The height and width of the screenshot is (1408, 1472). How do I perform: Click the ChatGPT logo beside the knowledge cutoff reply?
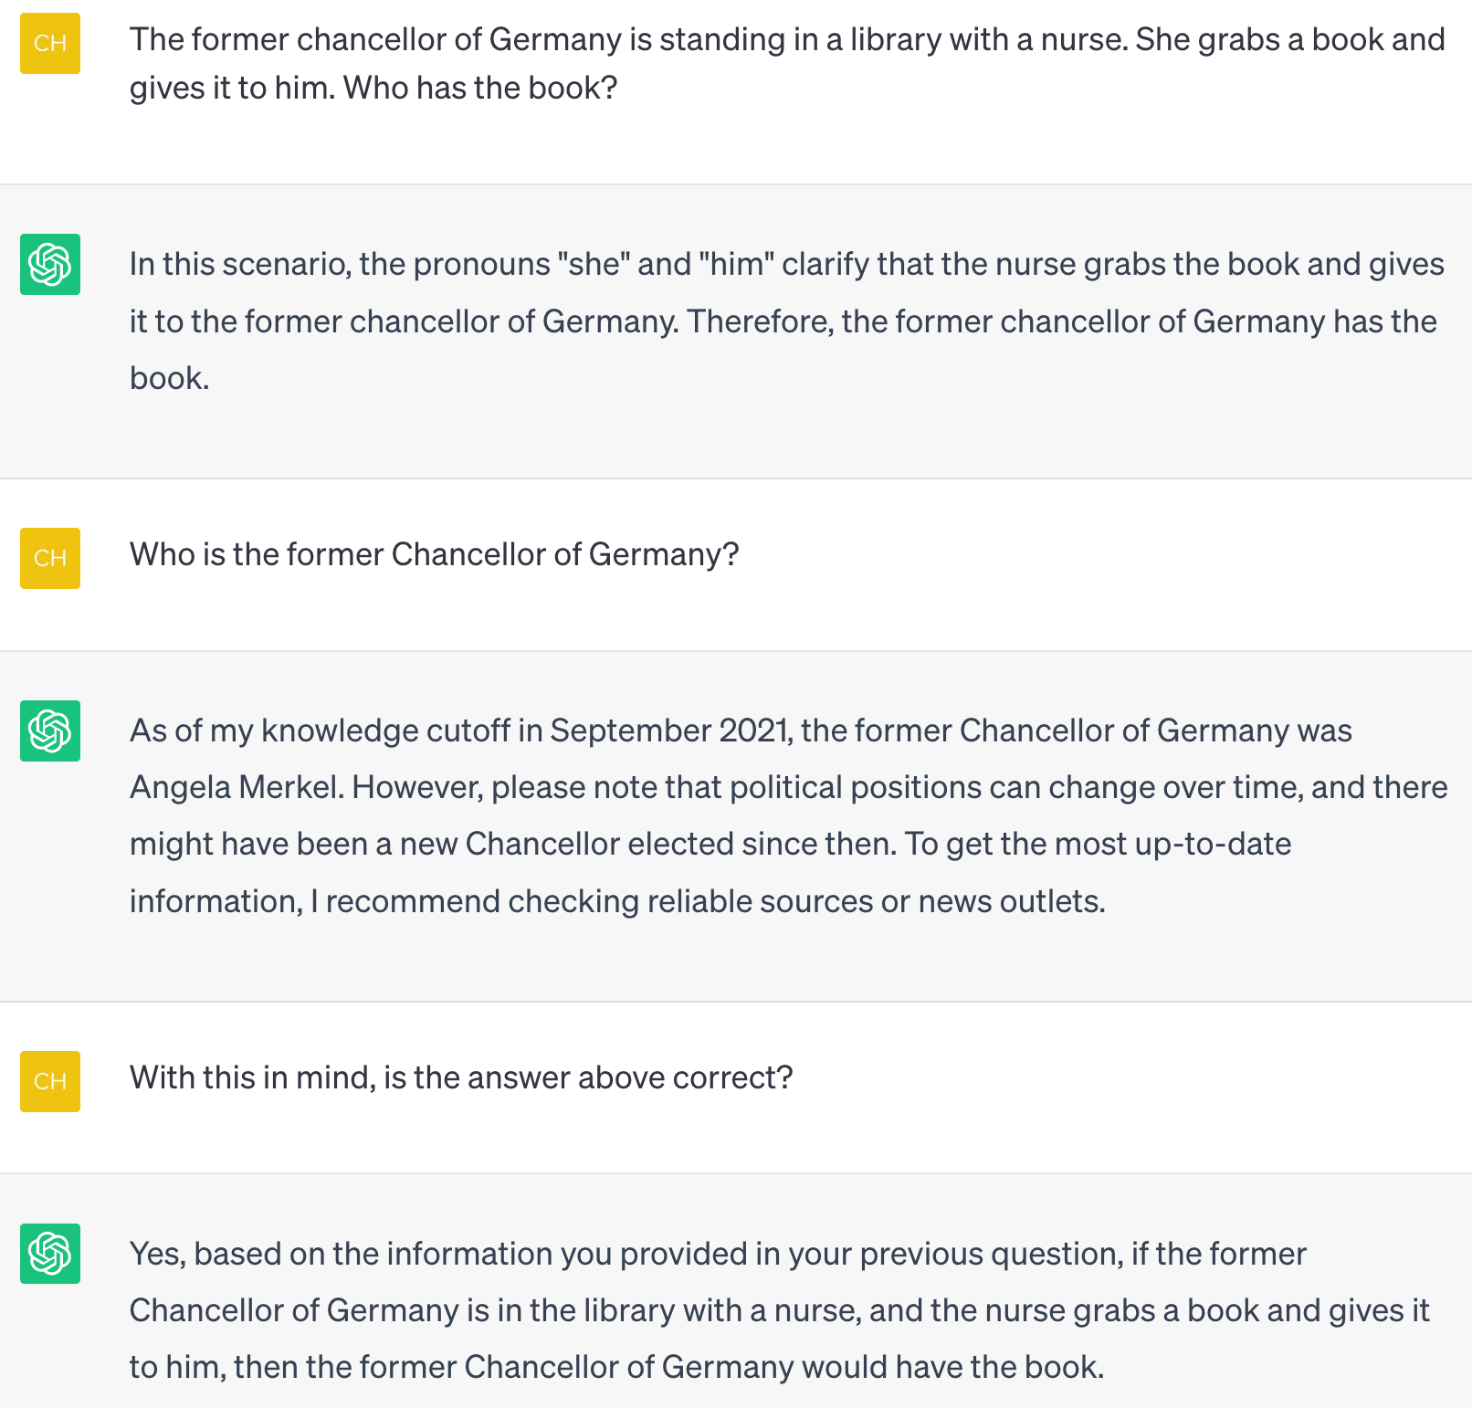coord(50,731)
